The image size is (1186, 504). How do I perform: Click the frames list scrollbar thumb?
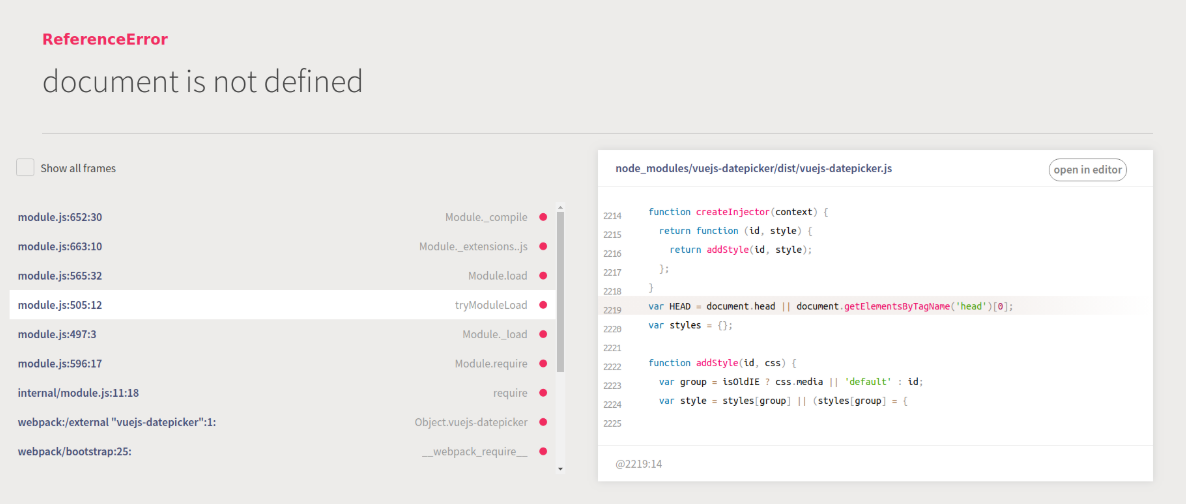pyautogui.click(x=560, y=291)
